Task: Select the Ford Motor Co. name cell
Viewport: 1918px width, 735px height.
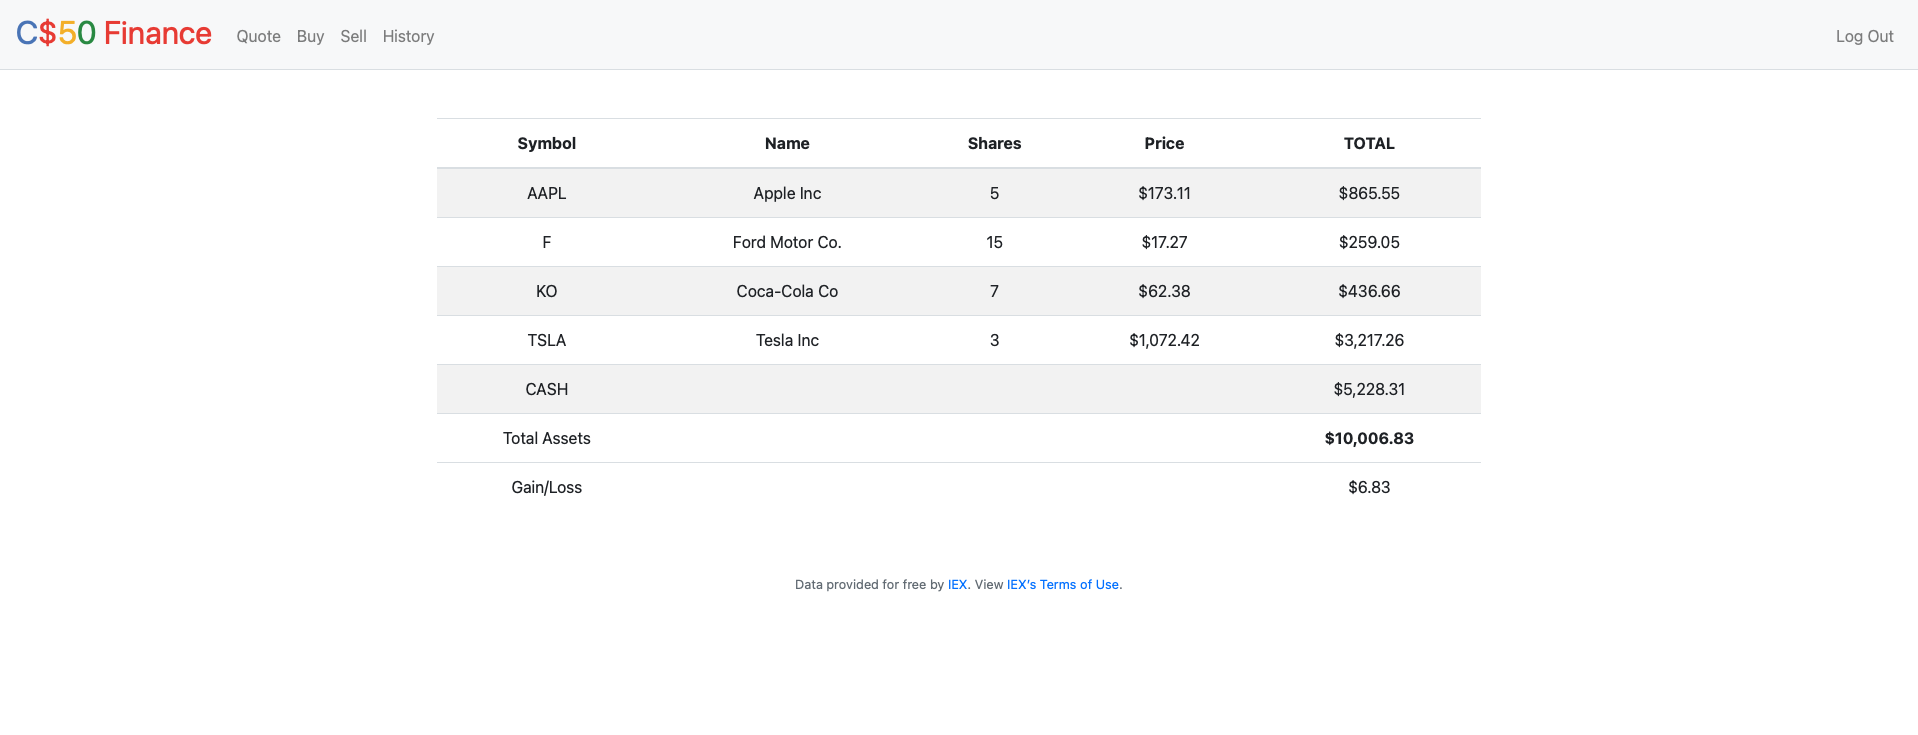Action: tap(787, 242)
